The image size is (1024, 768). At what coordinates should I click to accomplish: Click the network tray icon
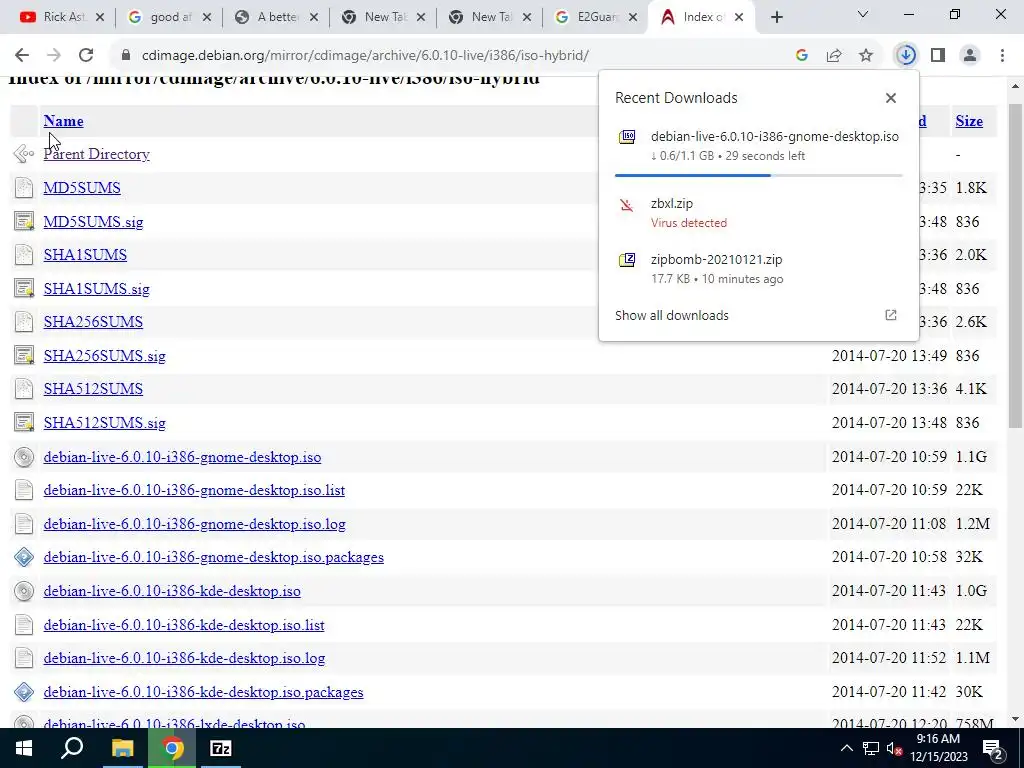871,748
